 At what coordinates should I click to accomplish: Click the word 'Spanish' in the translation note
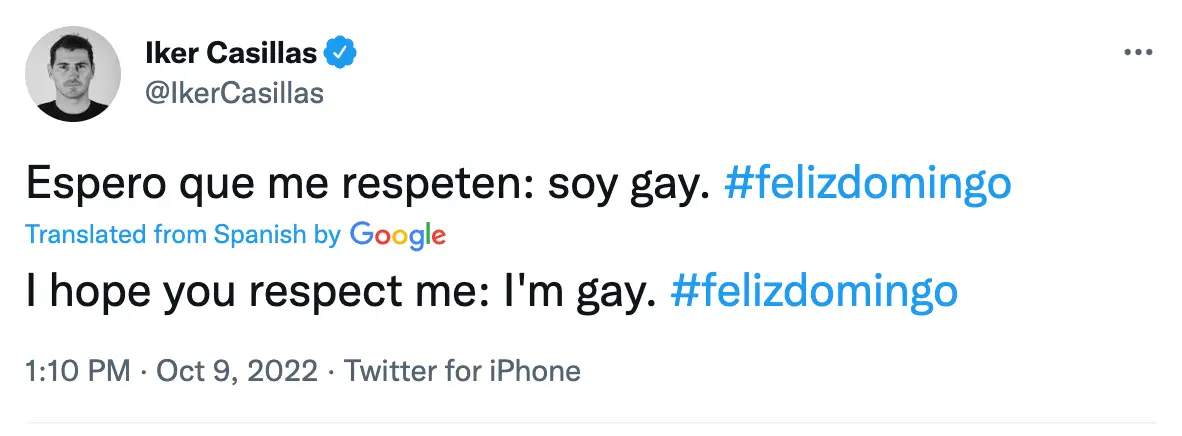pos(260,235)
